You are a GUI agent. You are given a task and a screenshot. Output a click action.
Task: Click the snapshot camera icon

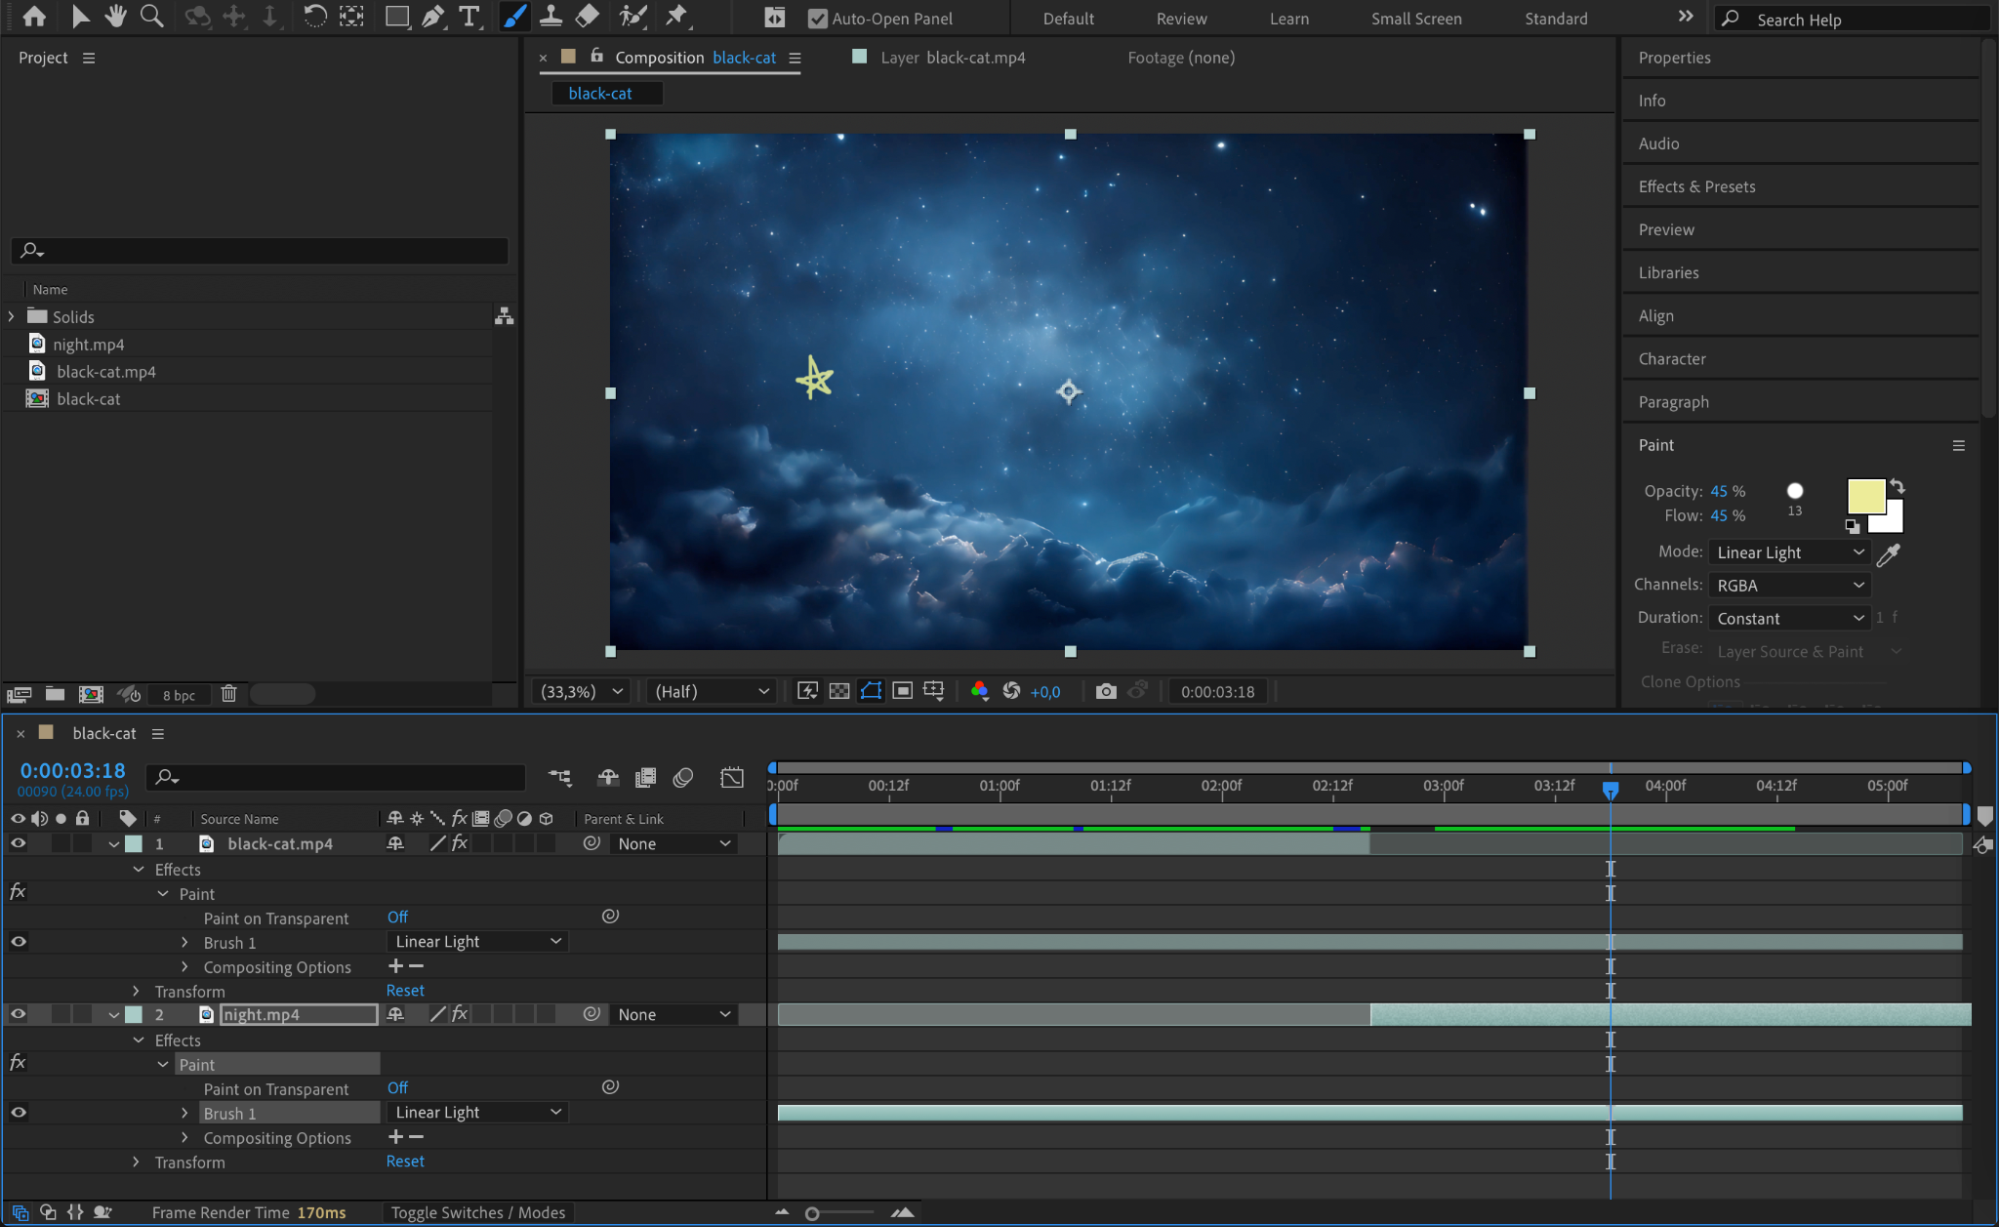(x=1105, y=691)
